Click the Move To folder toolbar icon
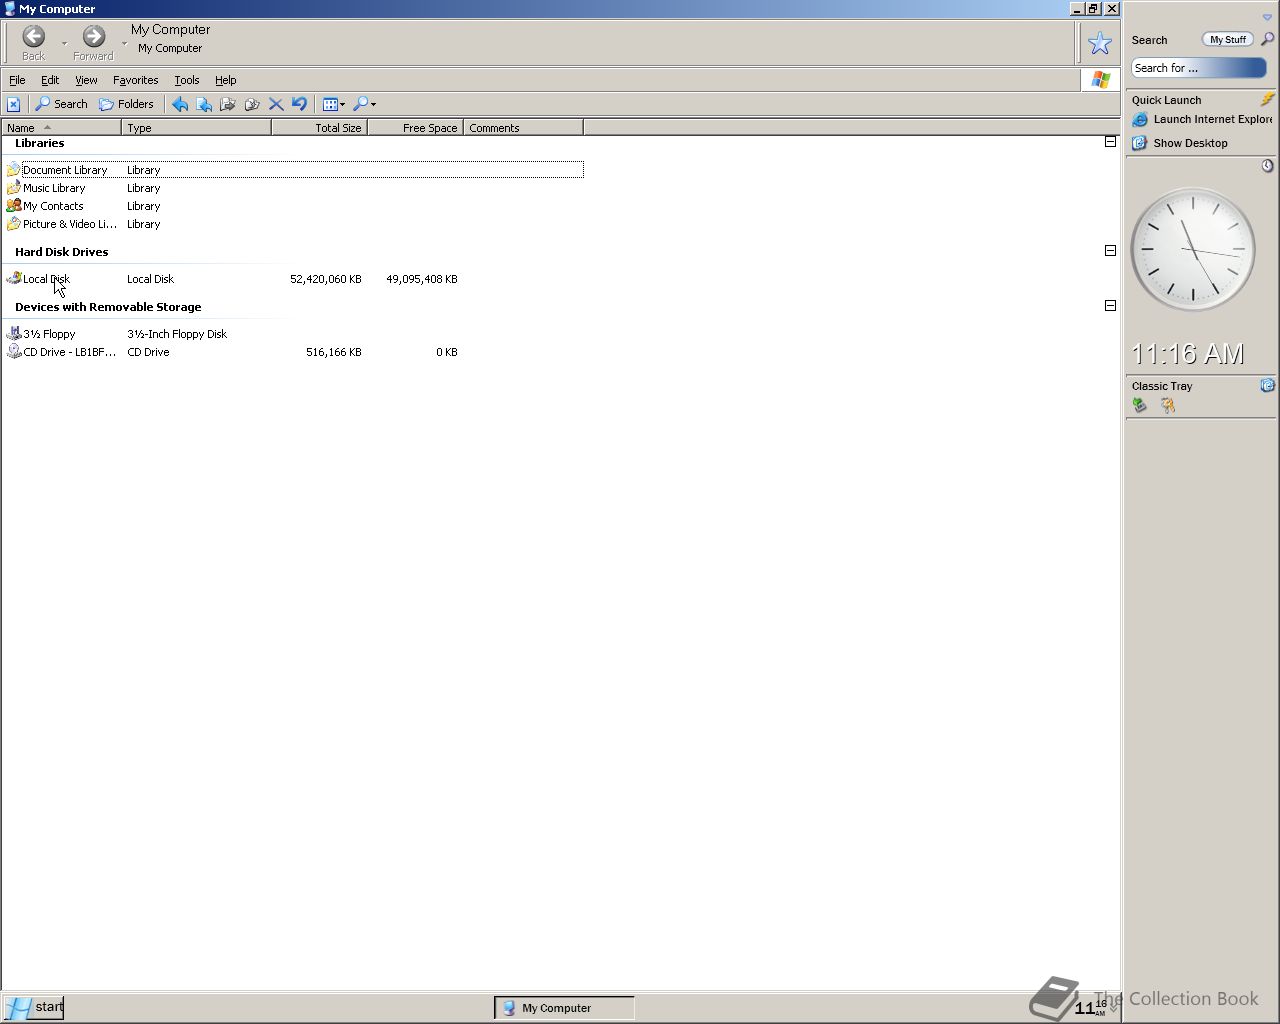Screen dimensions: 1280x1024 tap(228, 104)
